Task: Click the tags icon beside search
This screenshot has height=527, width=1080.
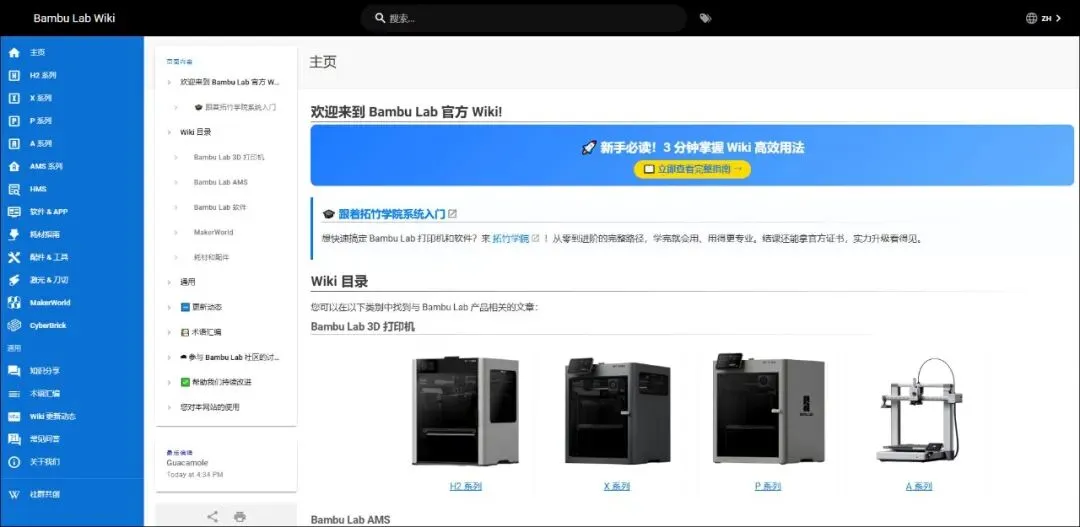Action: pos(705,19)
